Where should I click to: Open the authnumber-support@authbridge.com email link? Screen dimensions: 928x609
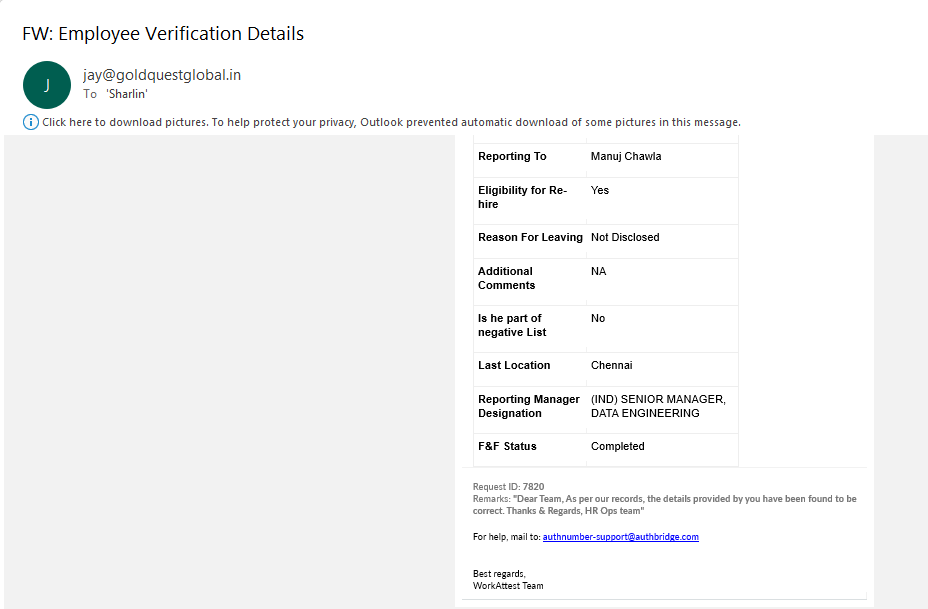[x=620, y=537]
